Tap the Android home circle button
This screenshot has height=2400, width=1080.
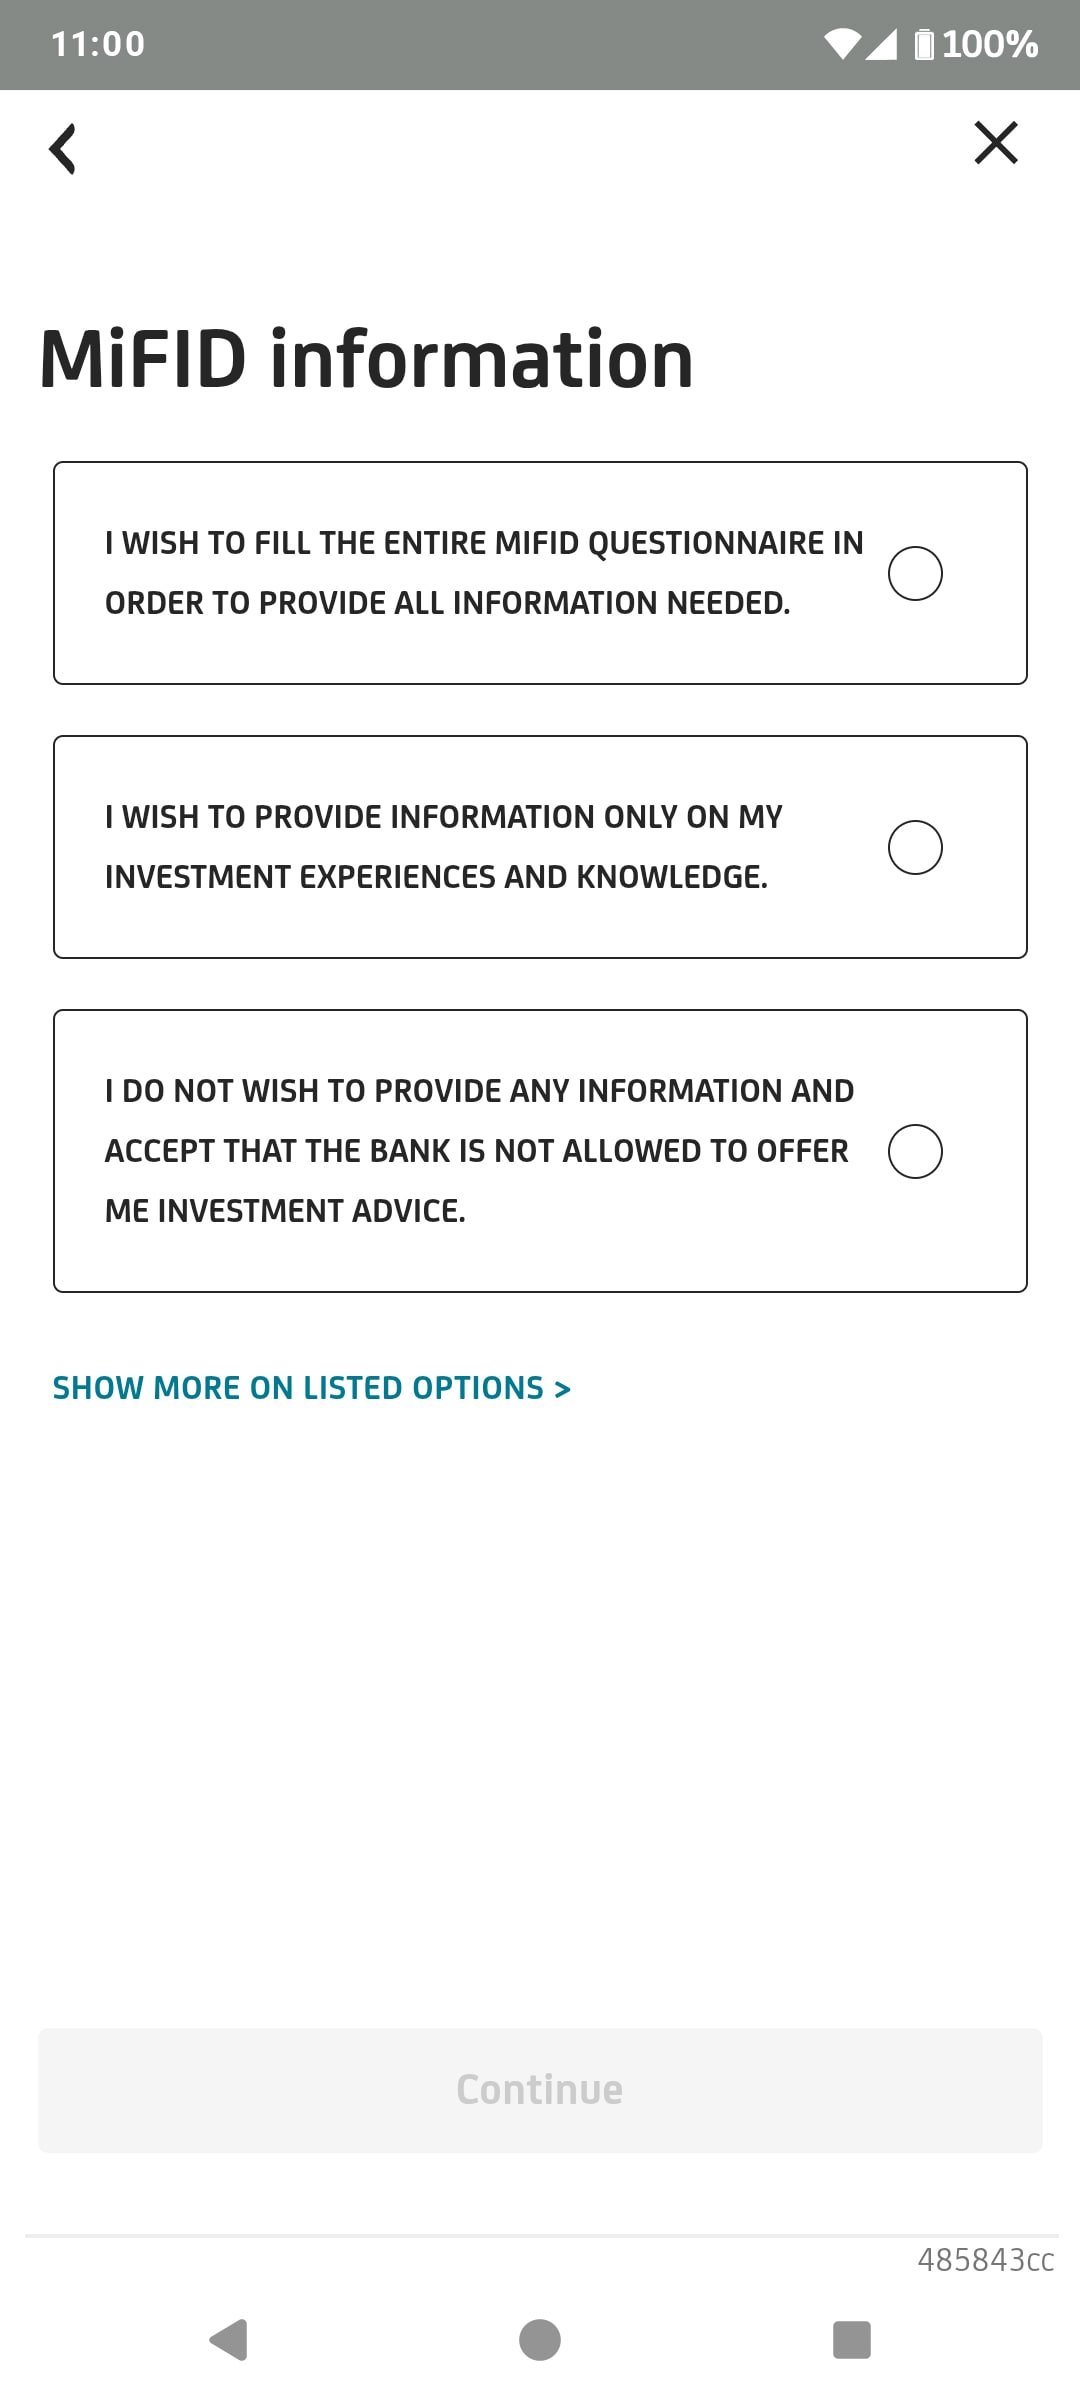click(x=540, y=2340)
